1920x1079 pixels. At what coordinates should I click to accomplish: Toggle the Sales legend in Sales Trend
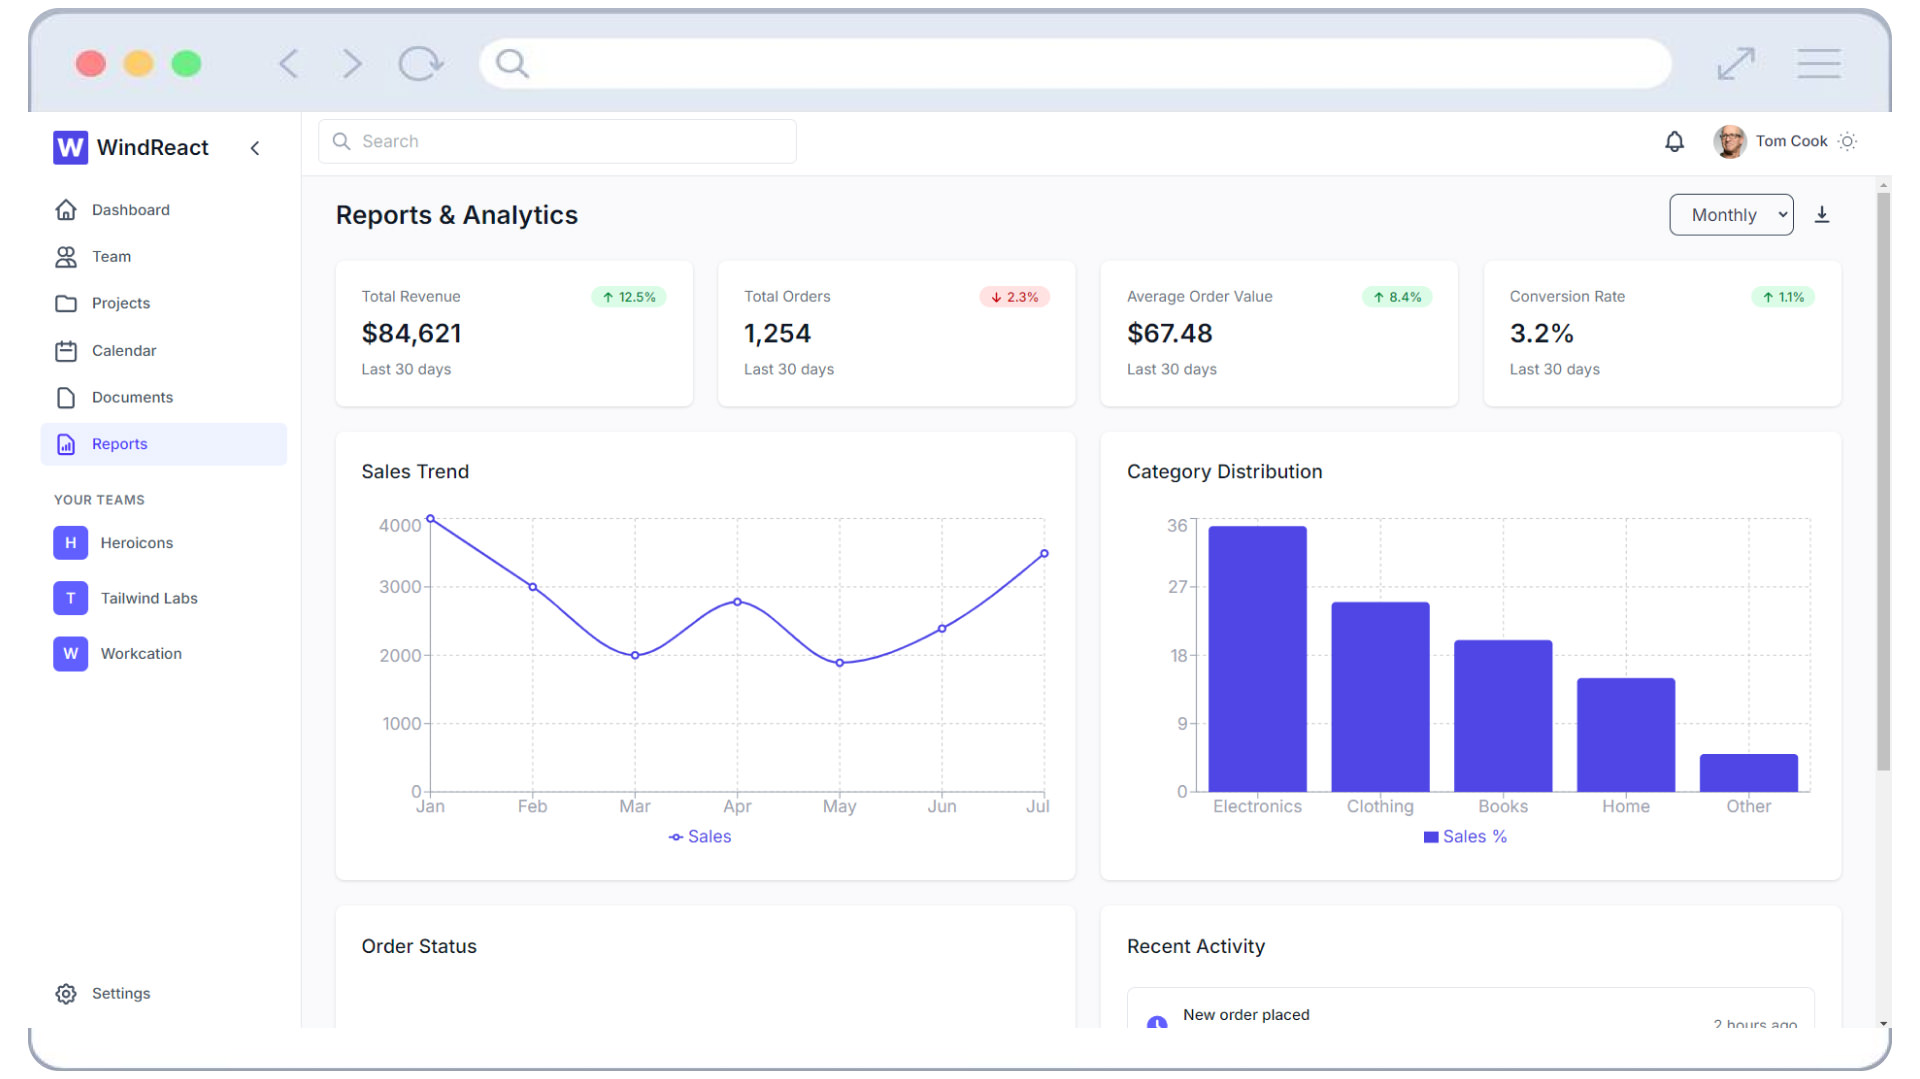coord(700,837)
